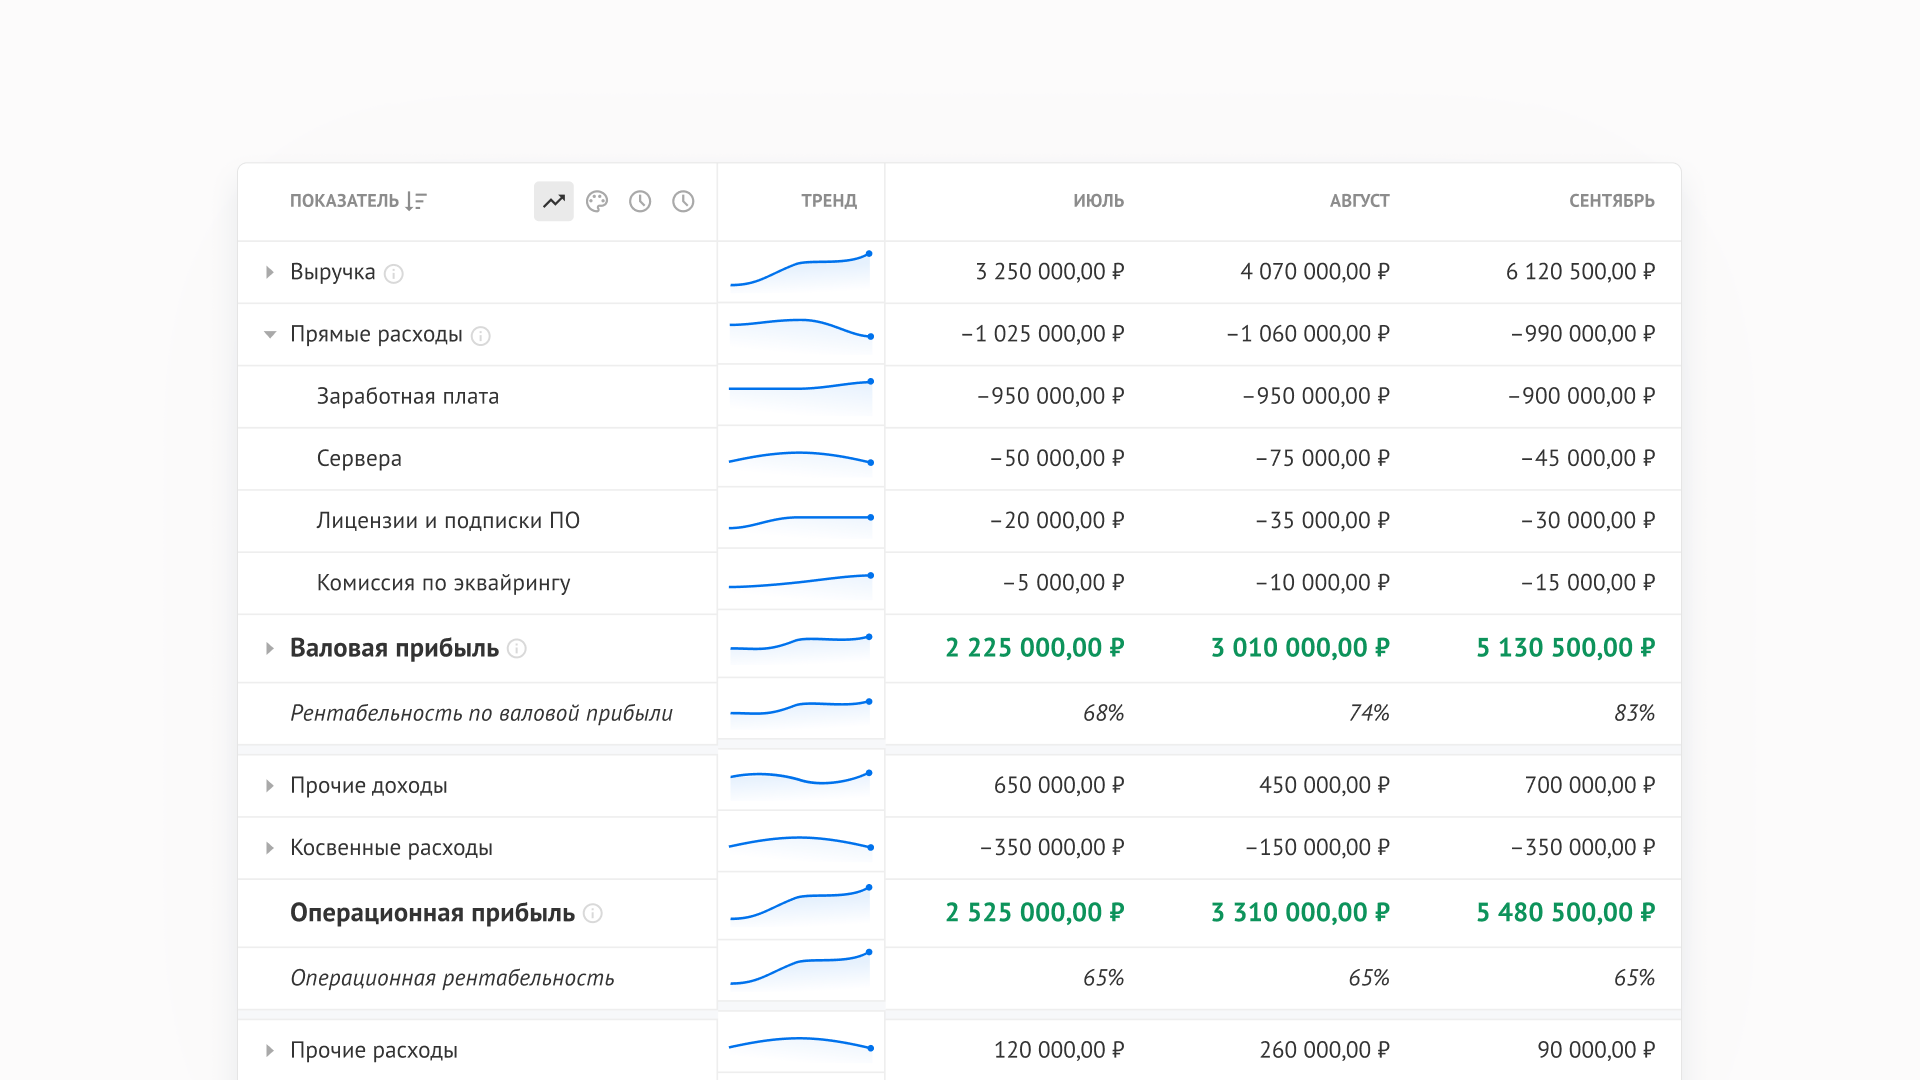Expand the Прочие расходы row
The image size is (1920, 1080).
269,1050
